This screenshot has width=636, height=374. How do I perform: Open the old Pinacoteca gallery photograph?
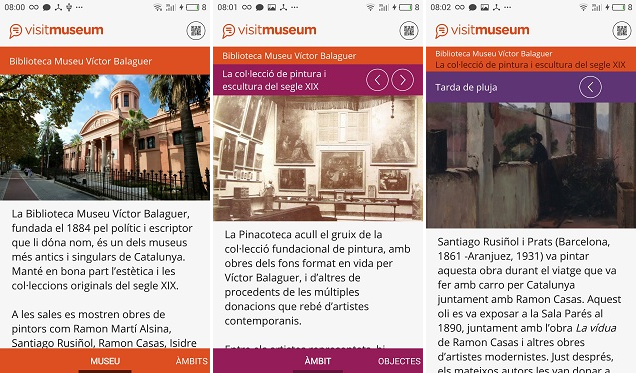tap(318, 158)
